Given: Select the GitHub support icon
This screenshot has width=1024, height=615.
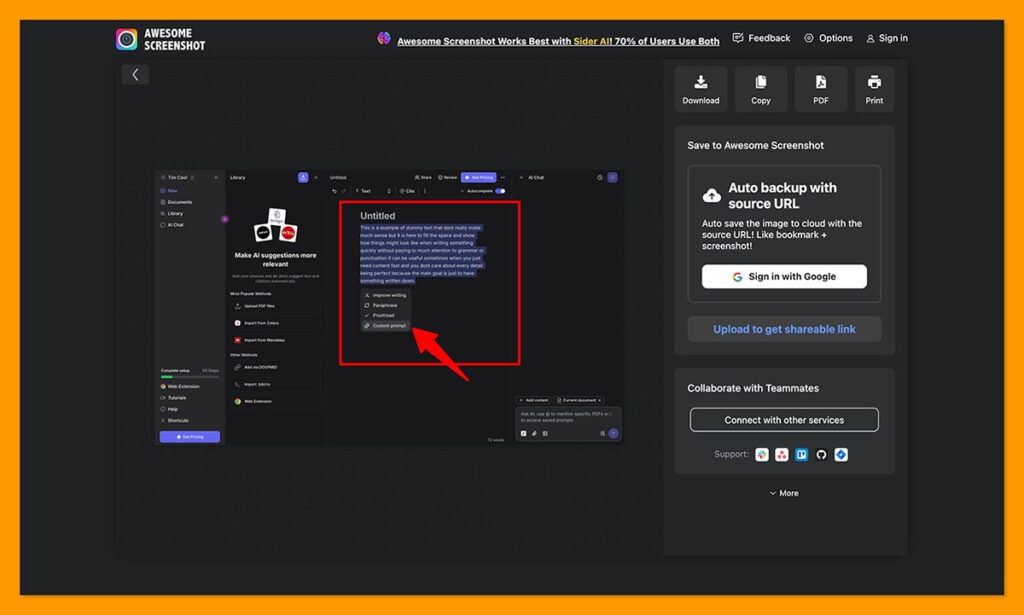Looking at the screenshot, I should pos(822,454).
